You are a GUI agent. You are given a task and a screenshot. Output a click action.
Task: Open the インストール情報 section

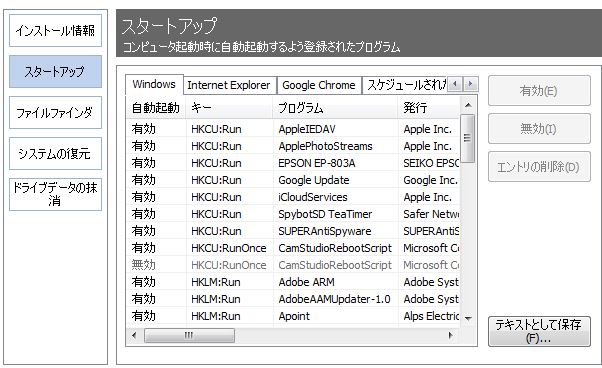pyautogui.click(x=55, y=31)
